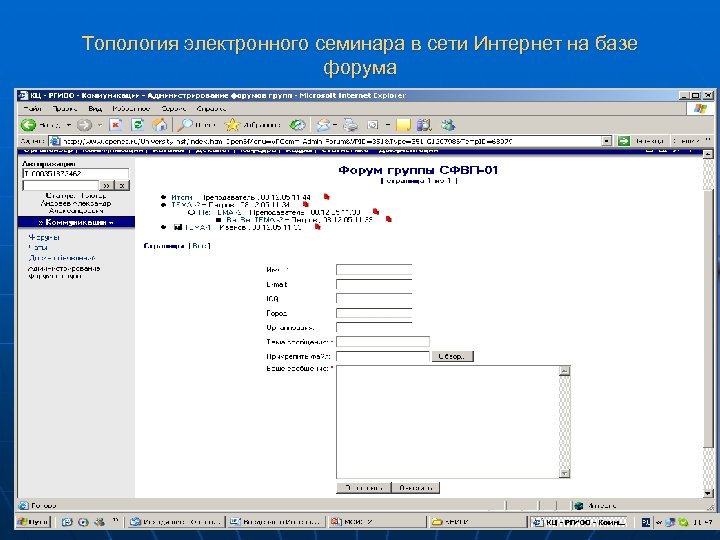Click message text area scroll down arrow

click(x=564, y=473)
